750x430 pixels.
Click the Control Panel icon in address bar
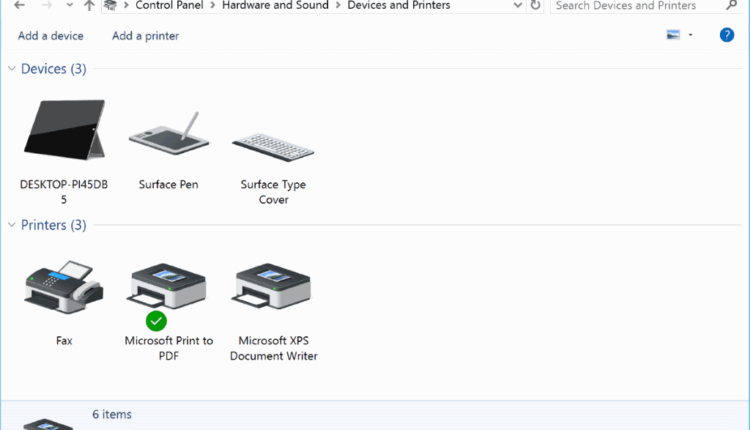pos(110,5)
